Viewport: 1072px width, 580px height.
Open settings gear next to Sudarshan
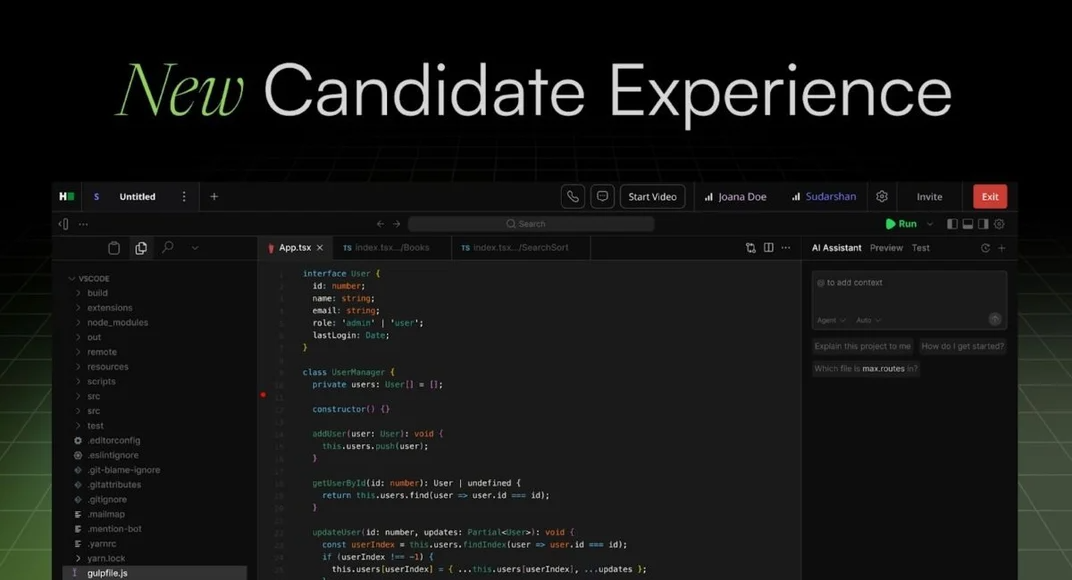882,196
